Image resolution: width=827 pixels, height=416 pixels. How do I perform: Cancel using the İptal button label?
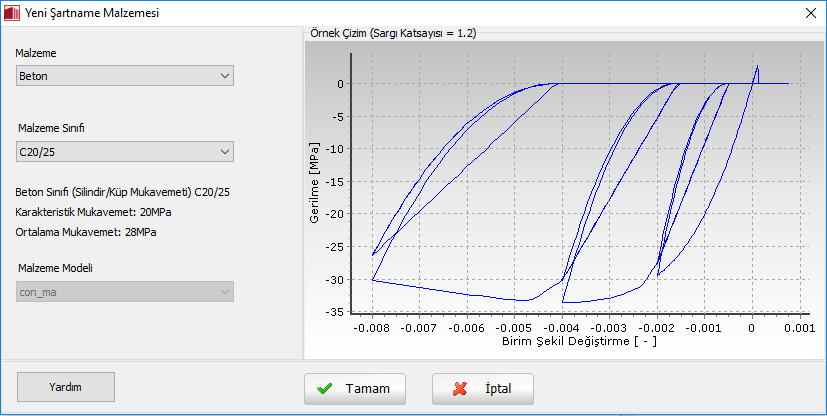click(498, 388)
